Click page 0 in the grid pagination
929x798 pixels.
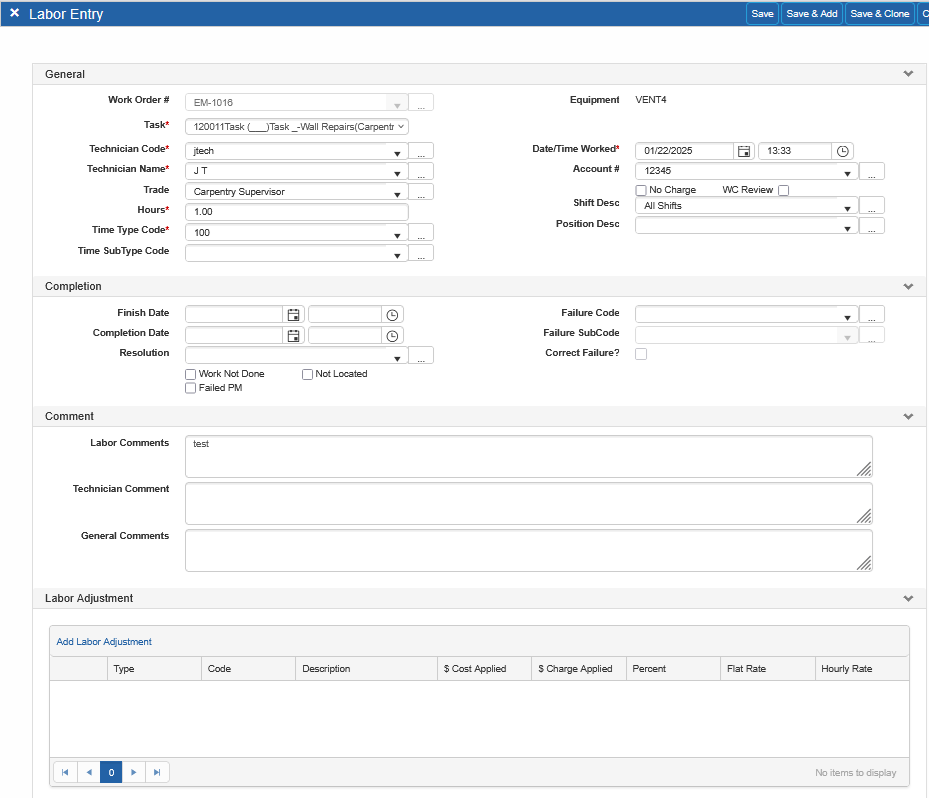tap(110, 772)
